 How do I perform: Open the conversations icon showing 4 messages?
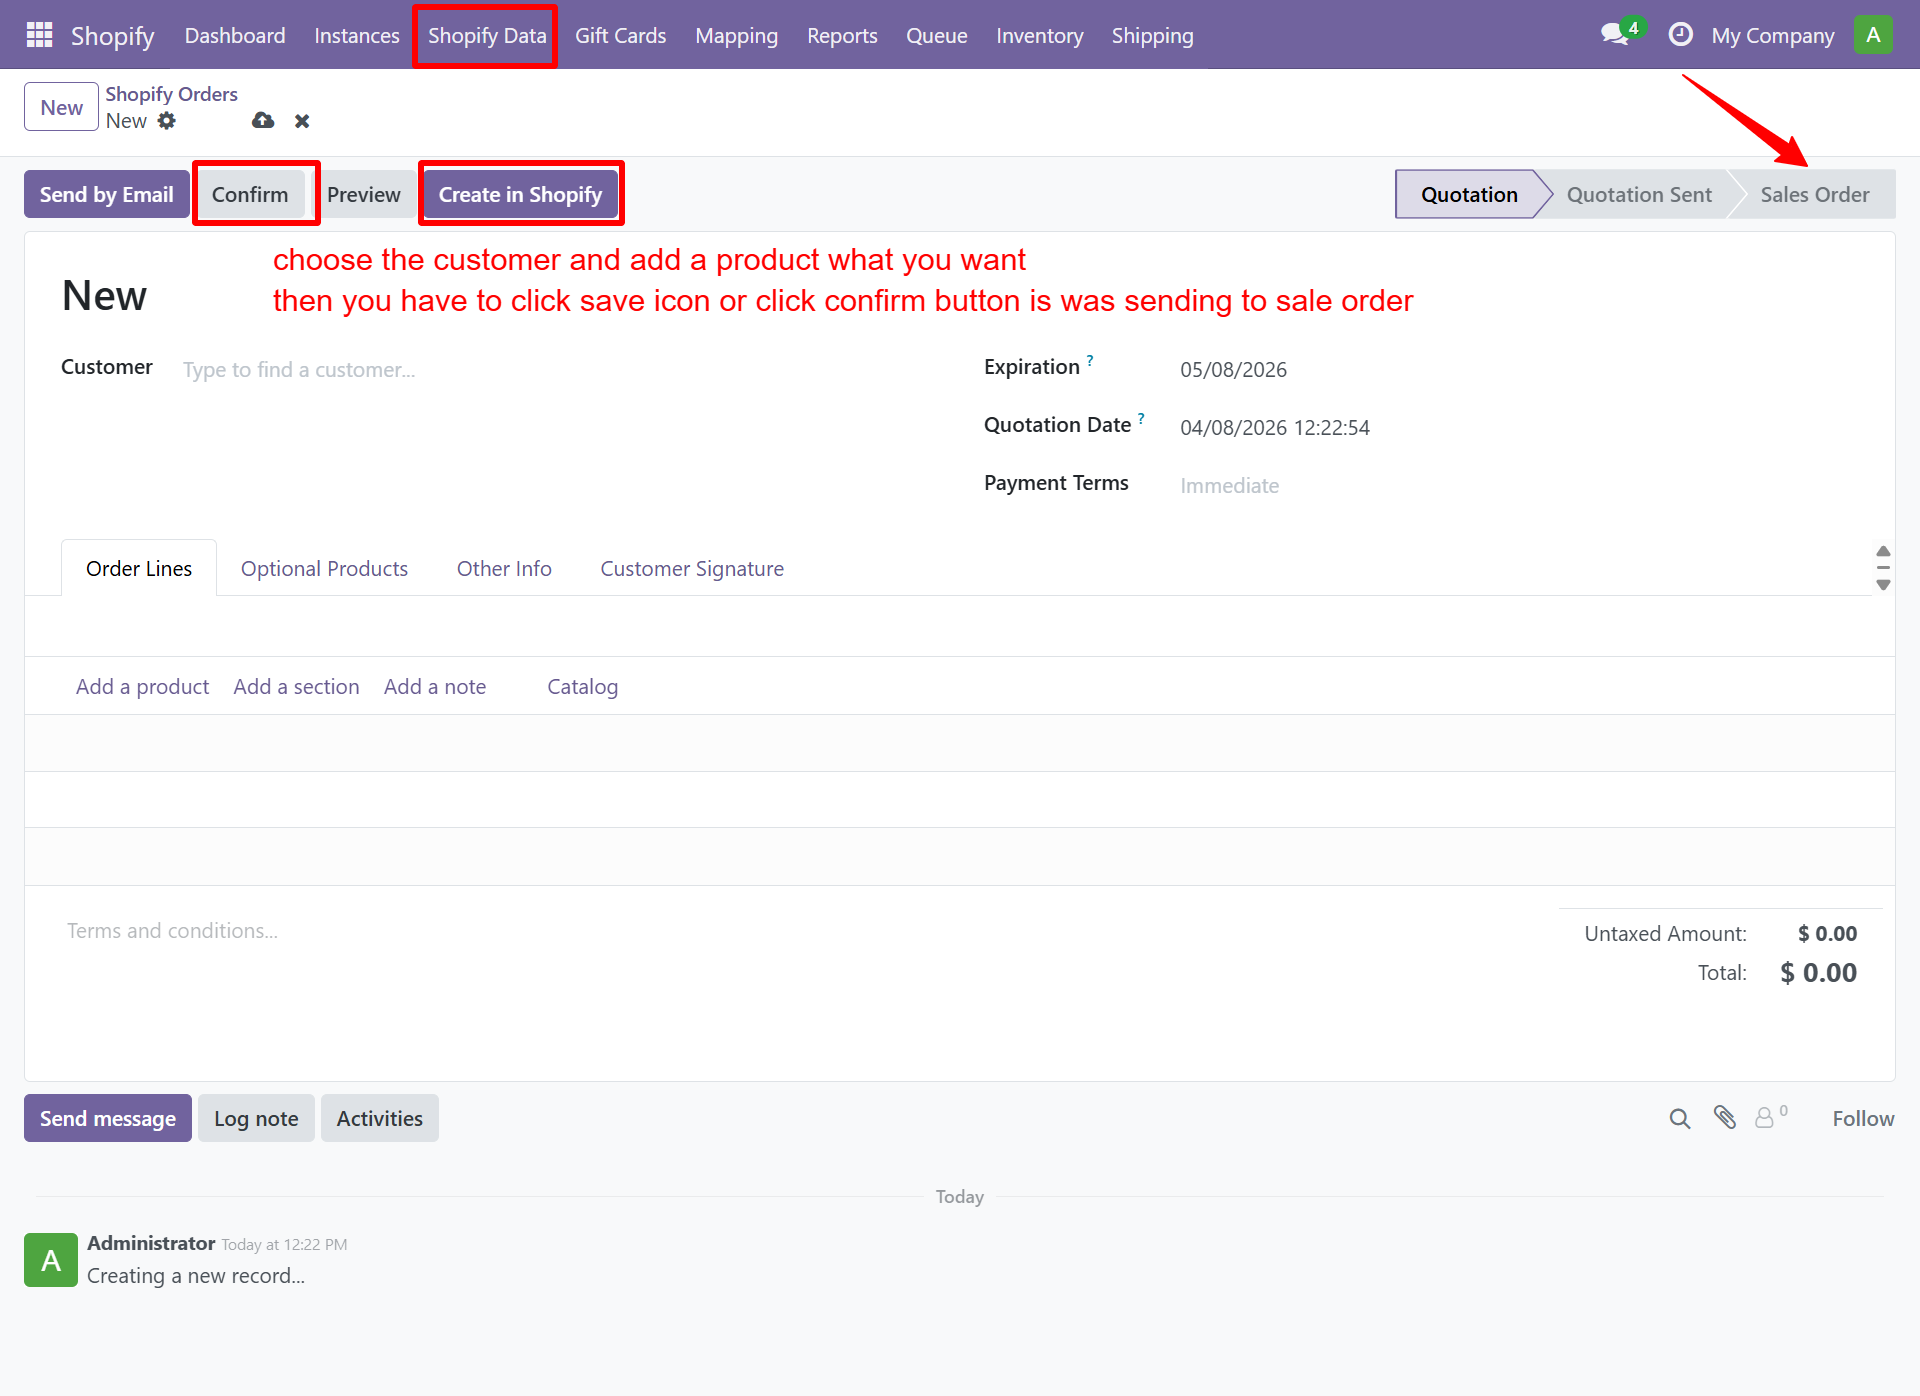(1612, 34)
